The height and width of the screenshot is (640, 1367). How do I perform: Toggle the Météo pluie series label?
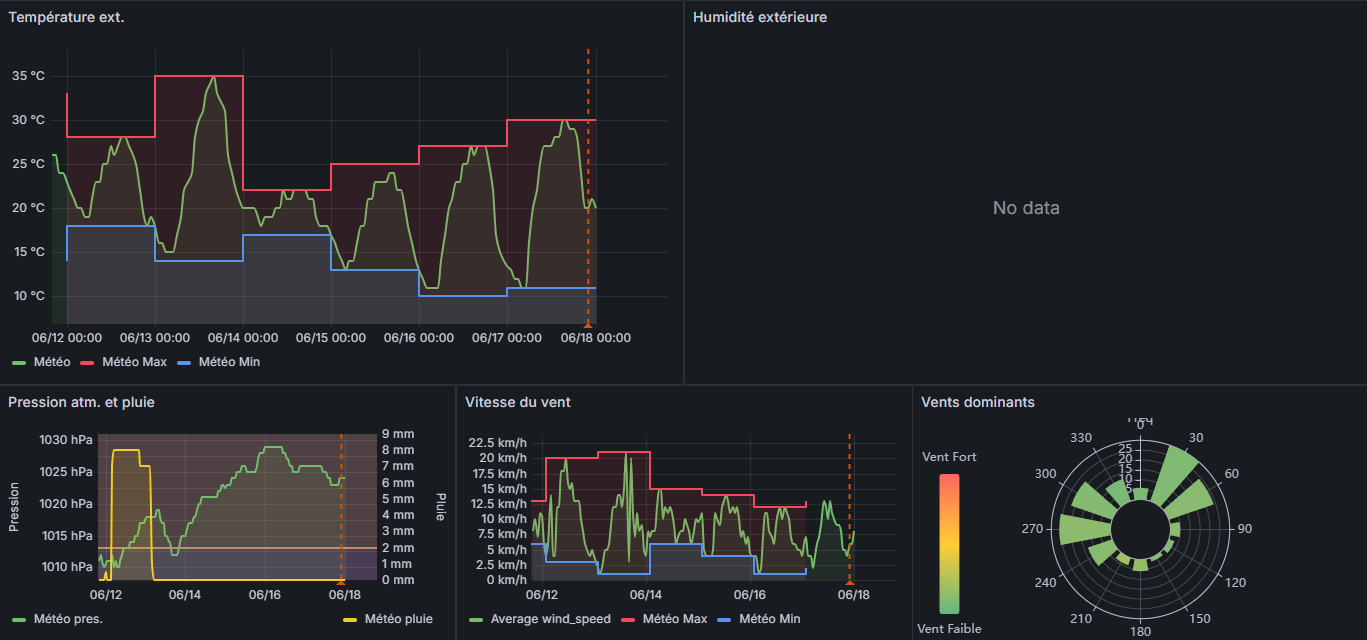(398, 619)
